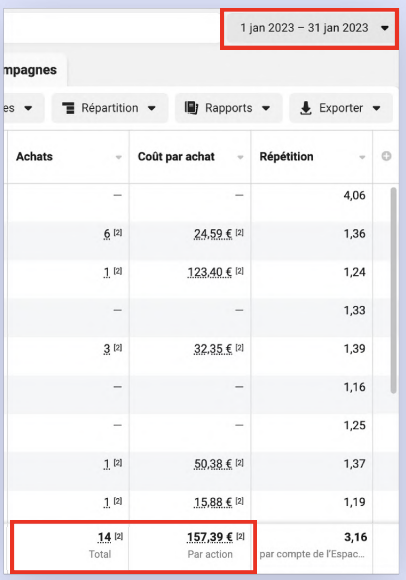Click the Répétition value 1,16

pos(354,387)
